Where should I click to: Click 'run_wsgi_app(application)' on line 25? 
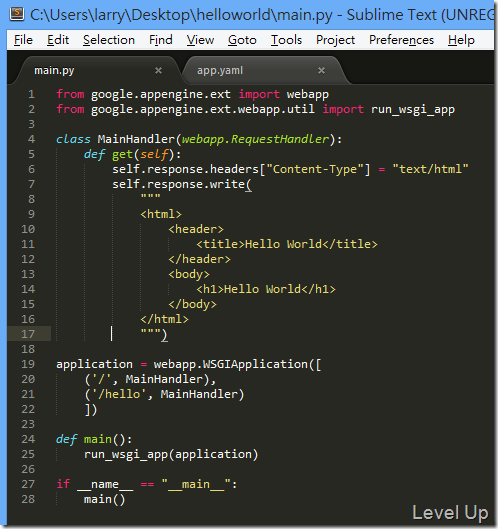click(x=171, y=454)
